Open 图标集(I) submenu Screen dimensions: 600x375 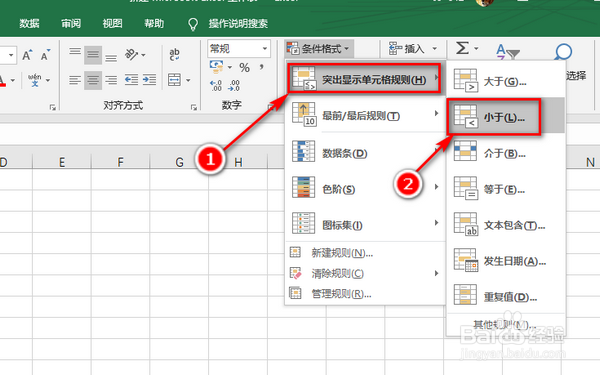tap(365, 224)
